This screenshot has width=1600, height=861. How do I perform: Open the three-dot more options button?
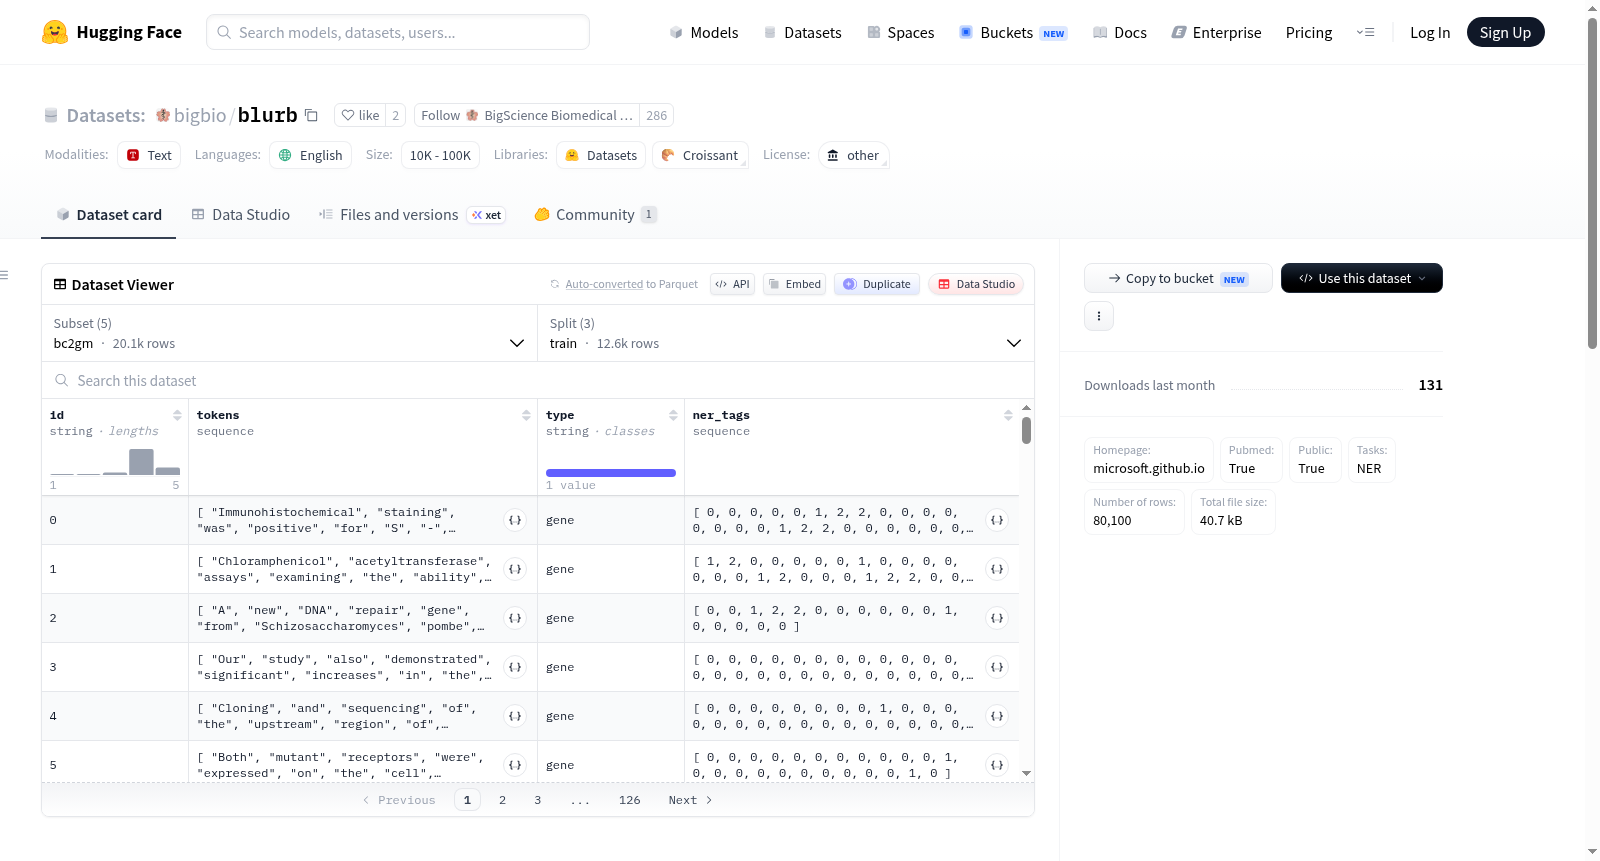pos(1099,316)
